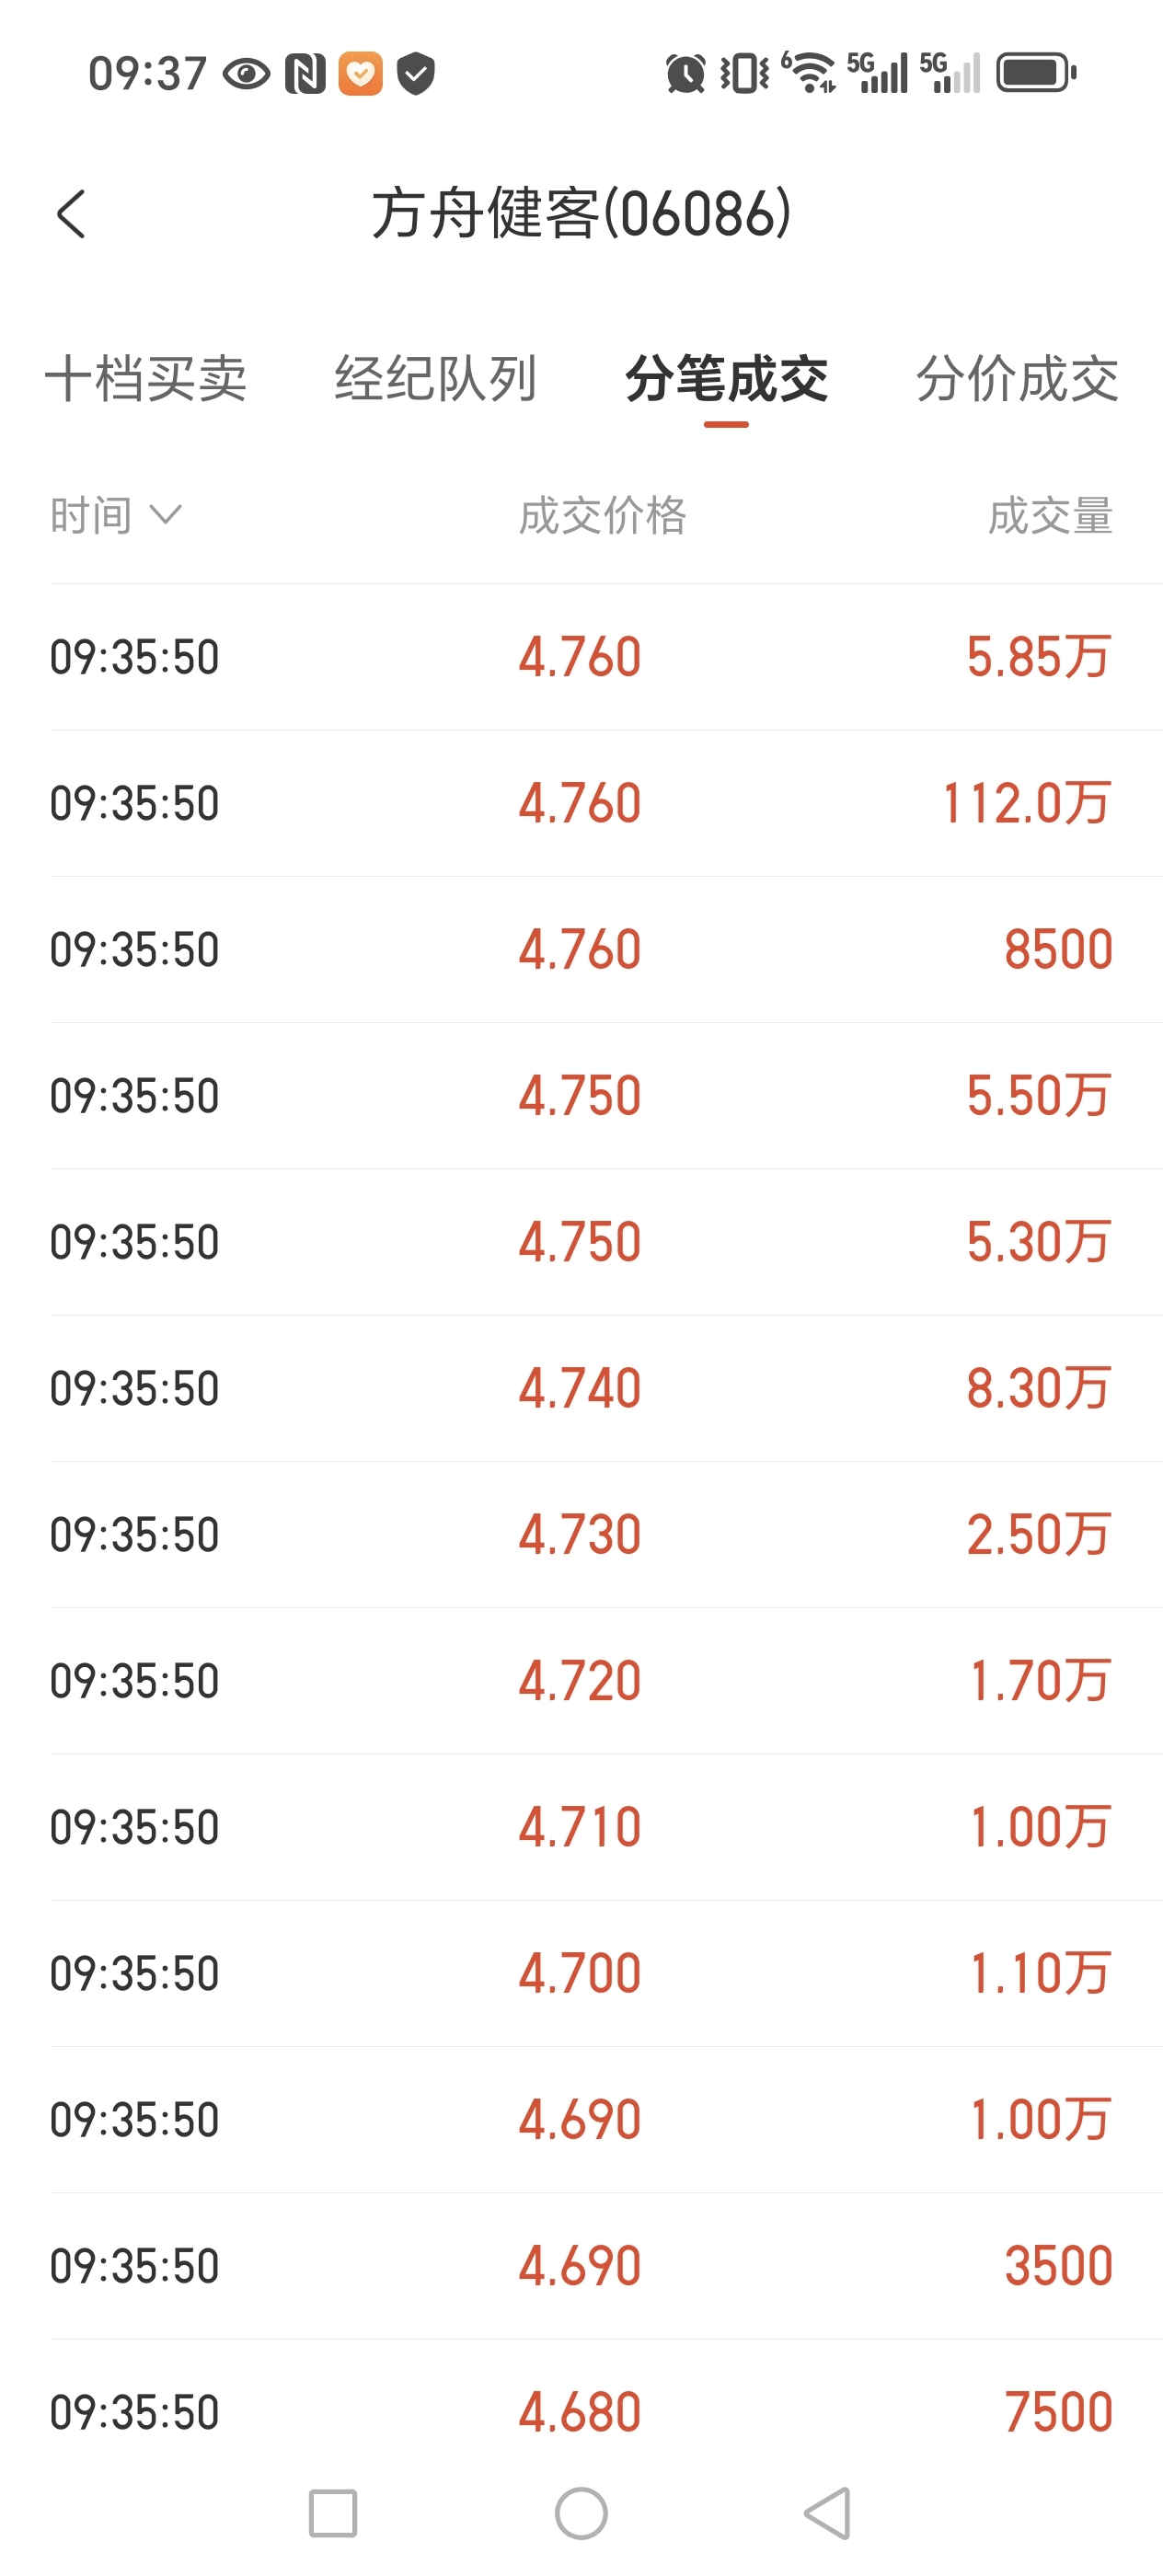Tap the alarm clock status icon
The image size is (1163, 2576).
[685, 74]
